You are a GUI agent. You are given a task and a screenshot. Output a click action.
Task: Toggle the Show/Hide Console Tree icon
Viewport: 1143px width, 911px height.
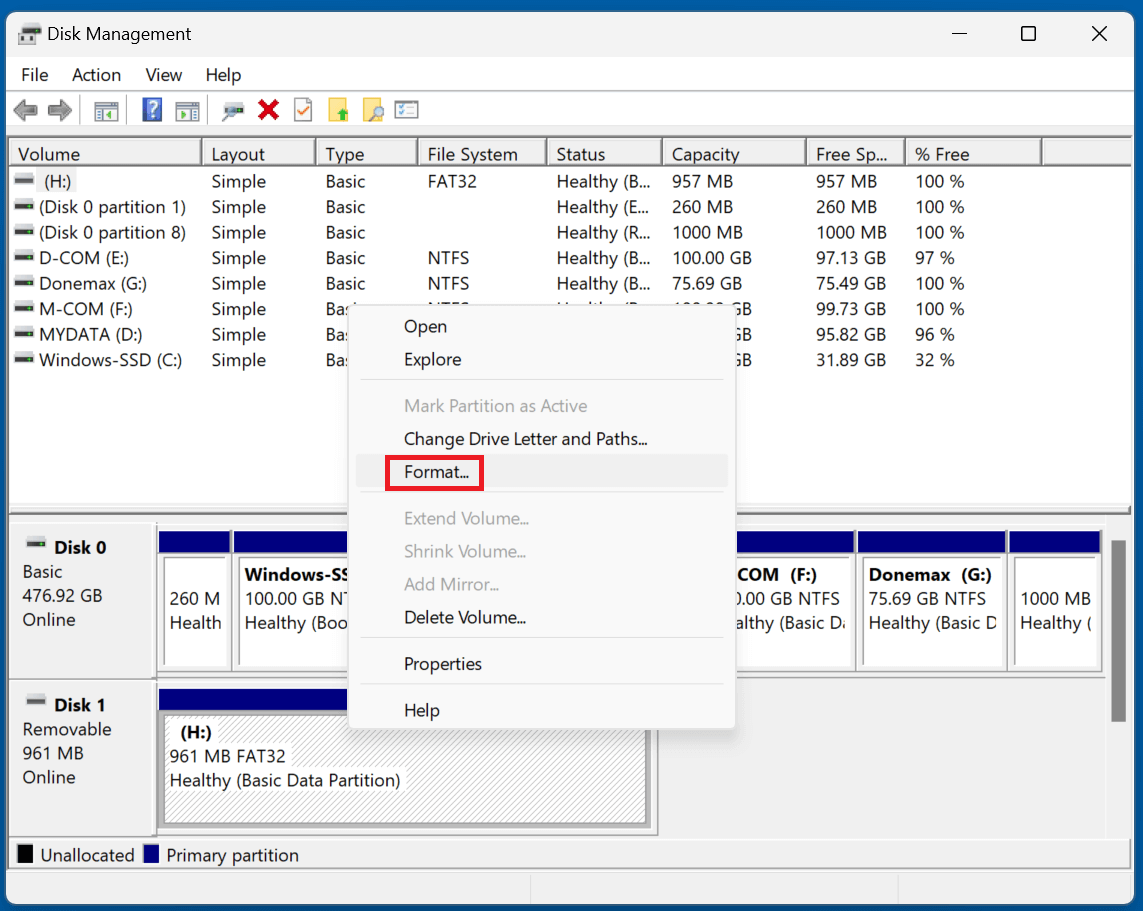click(106, 110)
